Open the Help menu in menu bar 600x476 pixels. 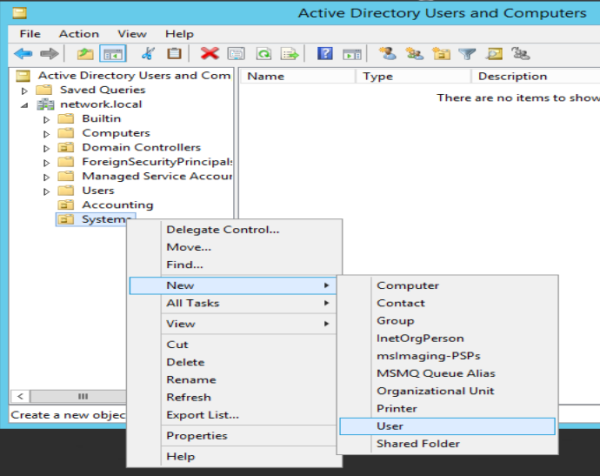(179, 34)
